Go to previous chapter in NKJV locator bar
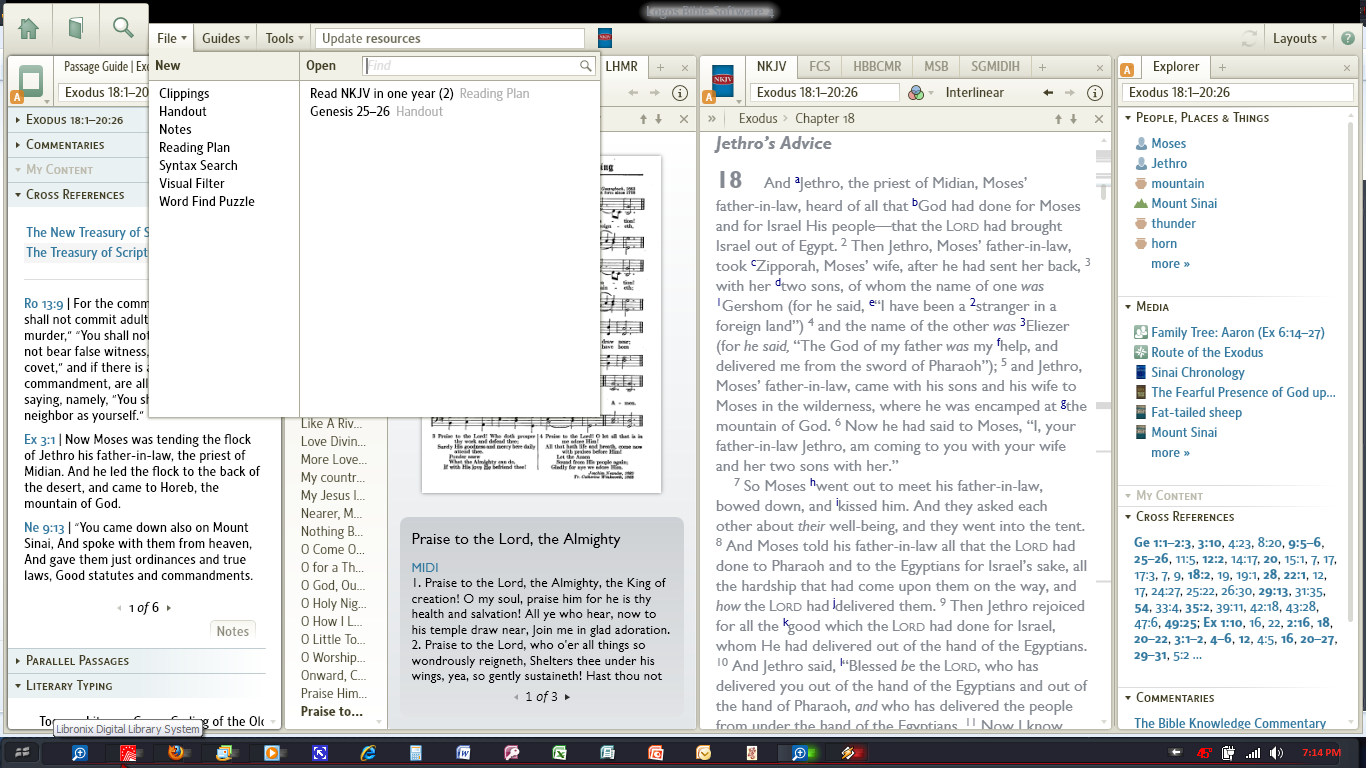Screen dimensions: 1366x768 [x=1058, y=119]
